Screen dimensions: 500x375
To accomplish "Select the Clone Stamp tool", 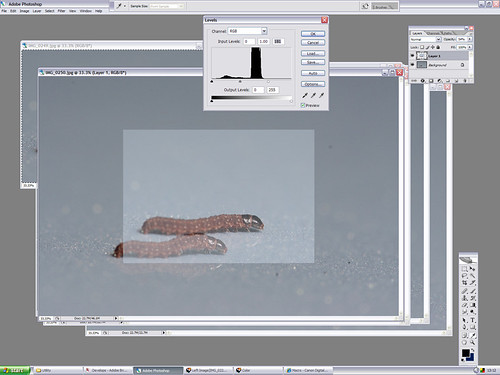I will [x=464, y=299].
